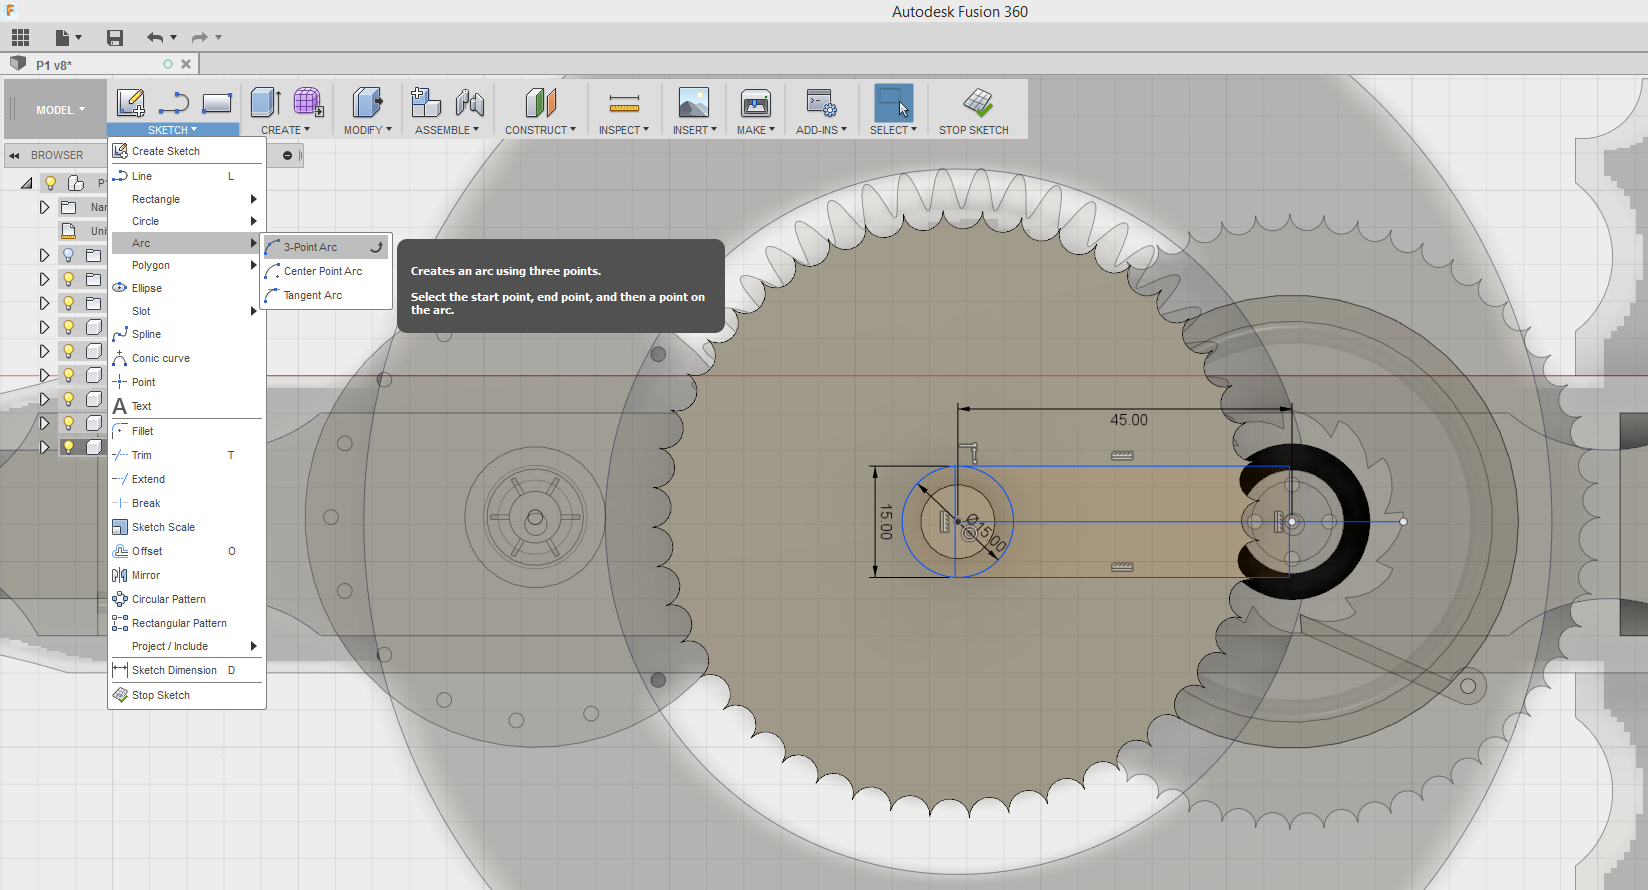Open the data panel grid icon
Viewport: 1648px width, 890px height.
click(x=20, y=38)
